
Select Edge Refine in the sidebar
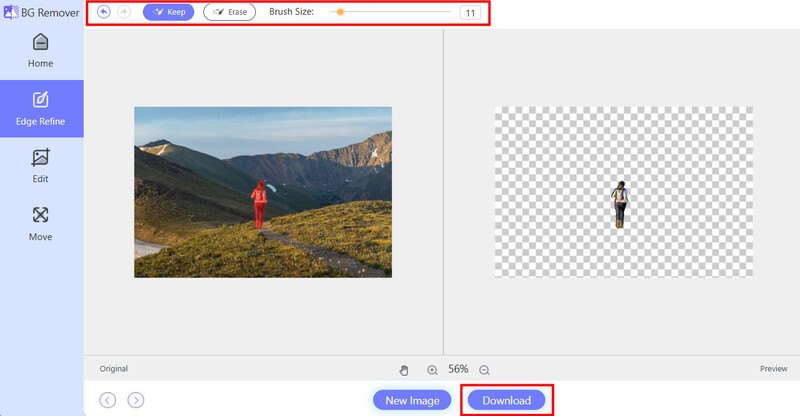(41, 108)
